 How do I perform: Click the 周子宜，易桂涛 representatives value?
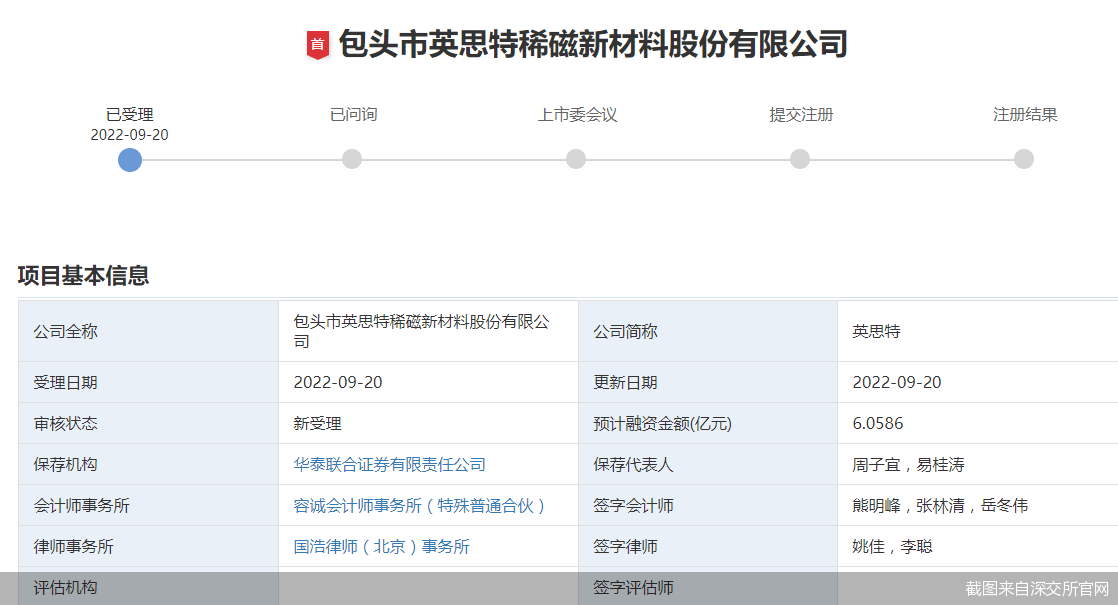(x=908, y=465)
